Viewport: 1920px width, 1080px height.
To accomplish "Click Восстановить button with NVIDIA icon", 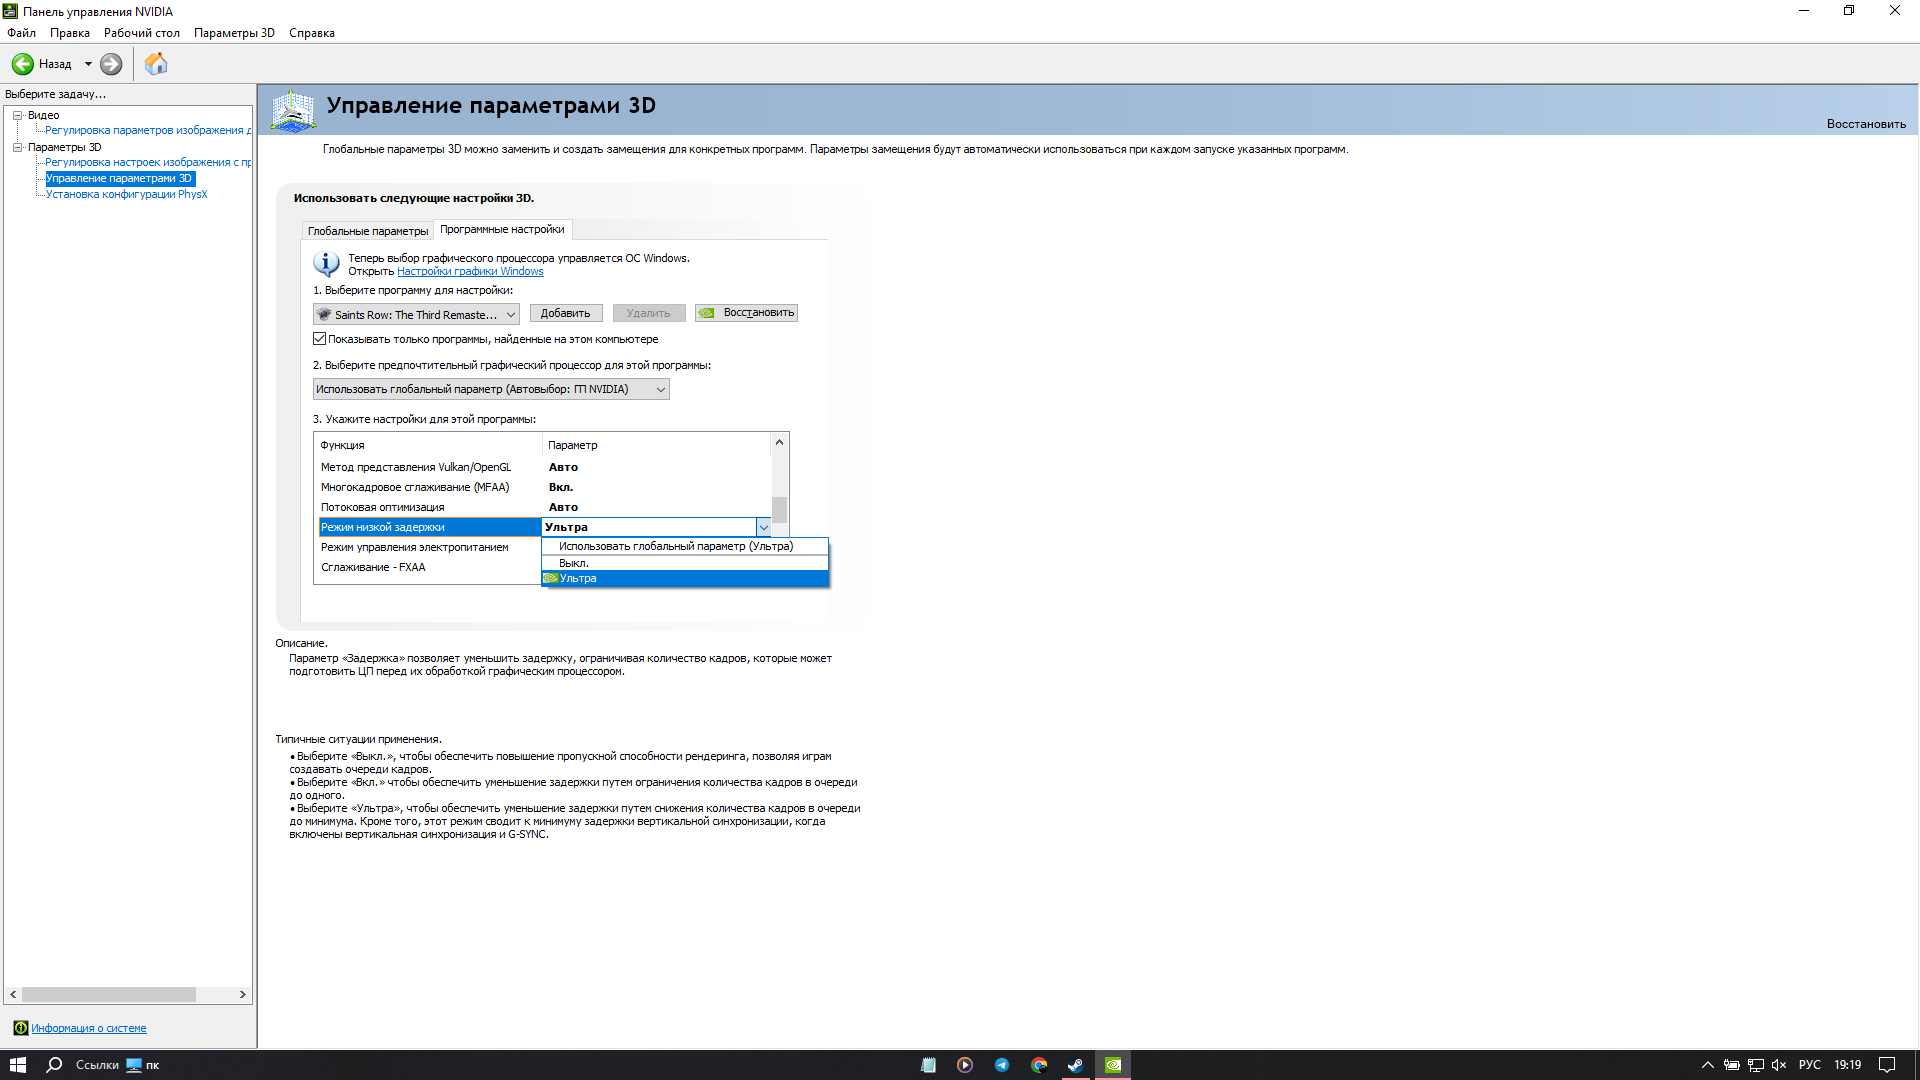I will pos(746,313).
